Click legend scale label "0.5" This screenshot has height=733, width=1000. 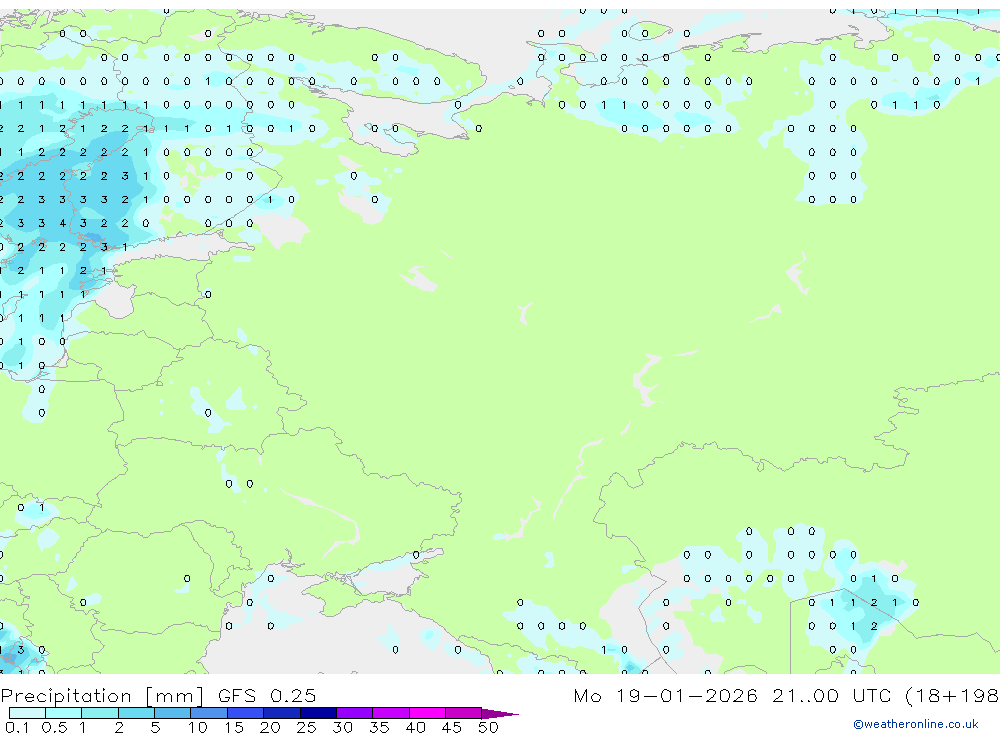tap(54, 727)
